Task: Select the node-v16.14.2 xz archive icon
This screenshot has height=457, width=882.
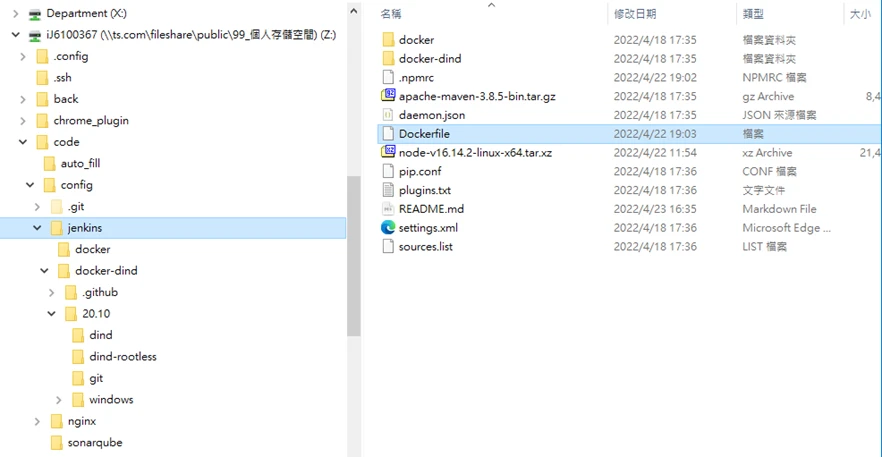Action: [x=388, y=152]
